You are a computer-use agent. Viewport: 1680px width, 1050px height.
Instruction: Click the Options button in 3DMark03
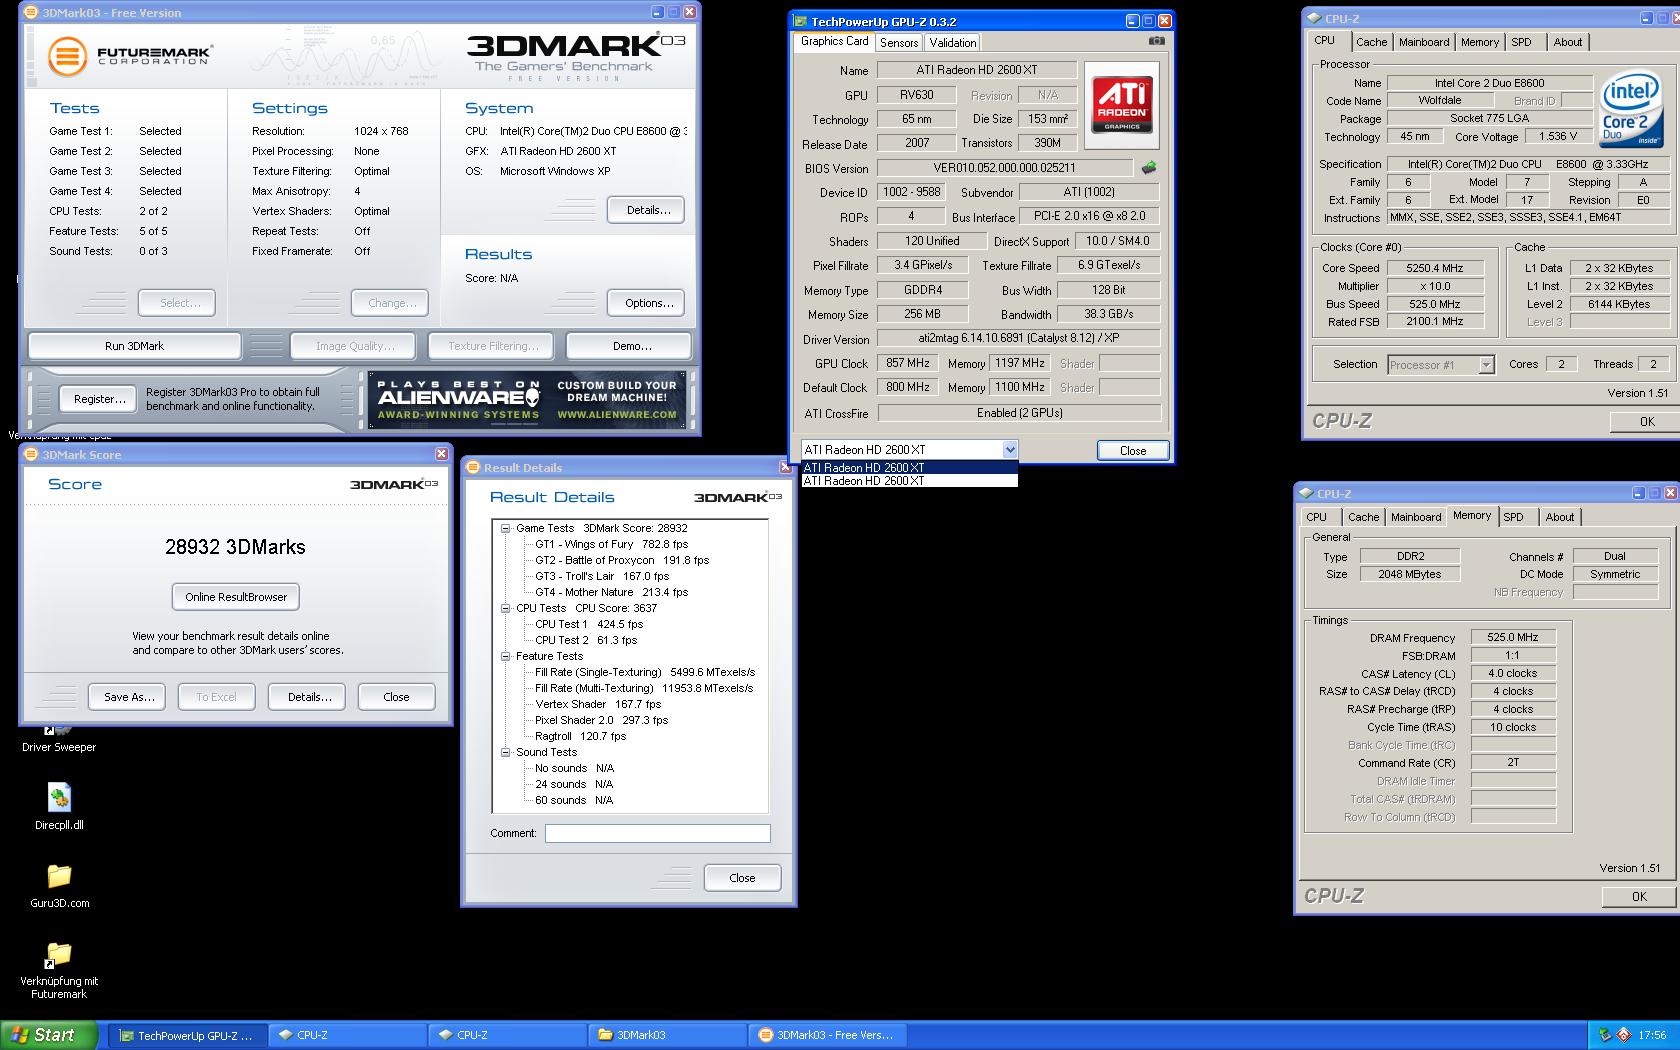coord(648,303)
